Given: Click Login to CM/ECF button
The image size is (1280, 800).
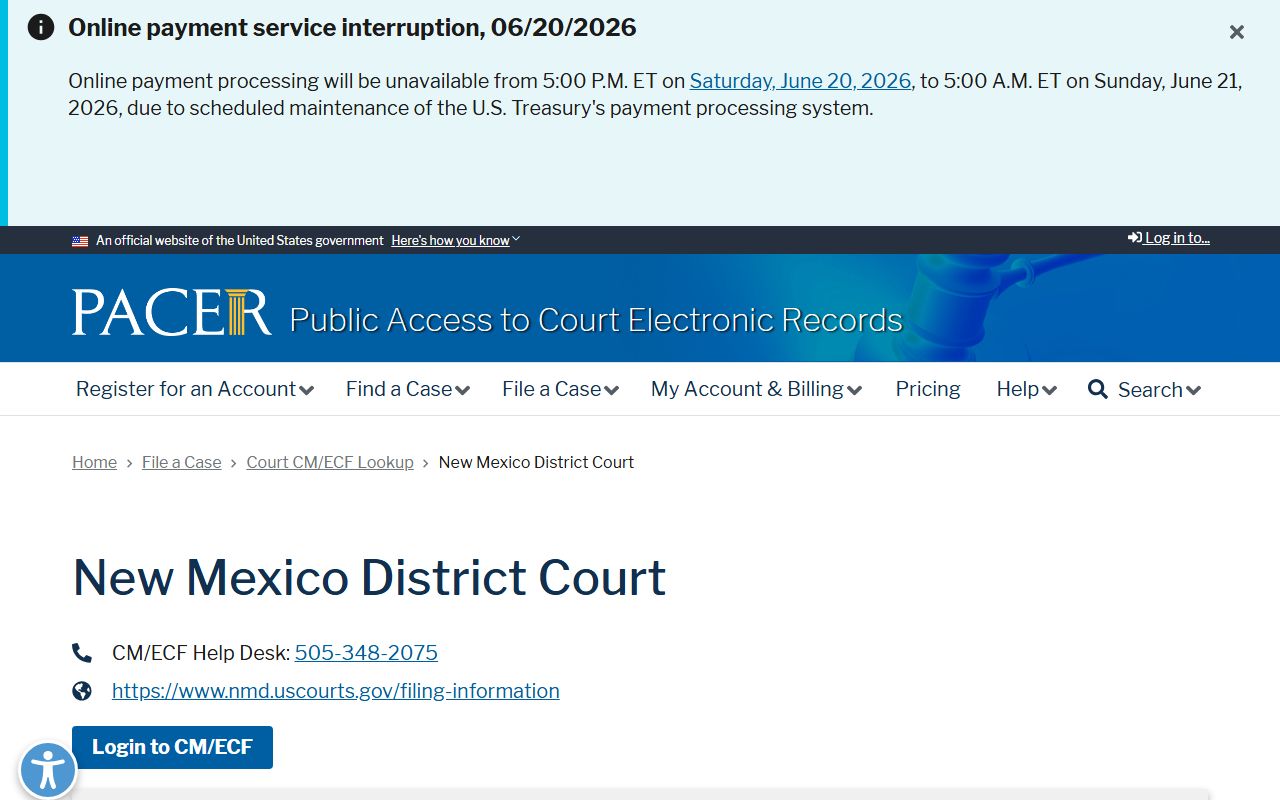Looking at the screenshot, I should click(172, 747).
